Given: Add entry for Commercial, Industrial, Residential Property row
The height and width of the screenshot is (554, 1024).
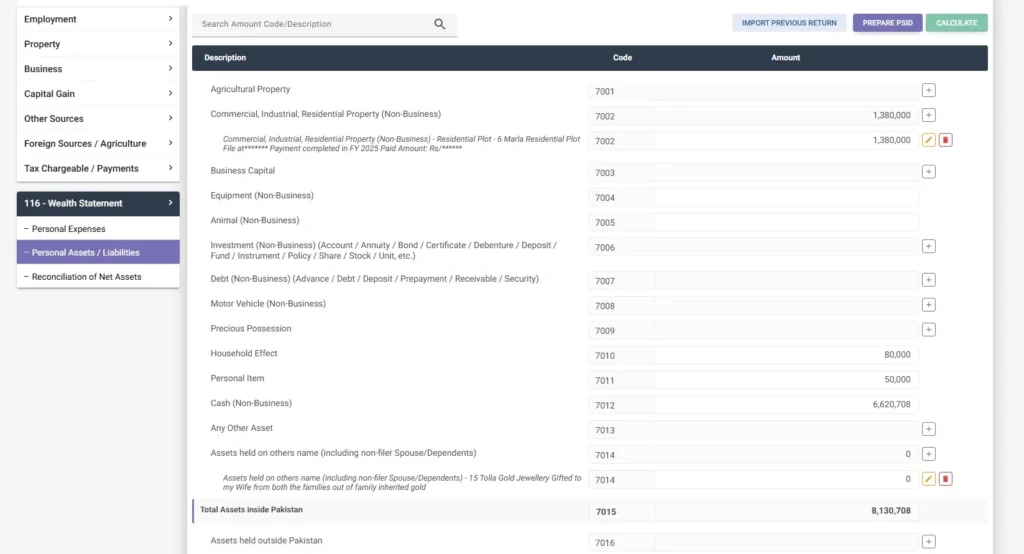Looking at the screenshot, I should coord(928,115).
